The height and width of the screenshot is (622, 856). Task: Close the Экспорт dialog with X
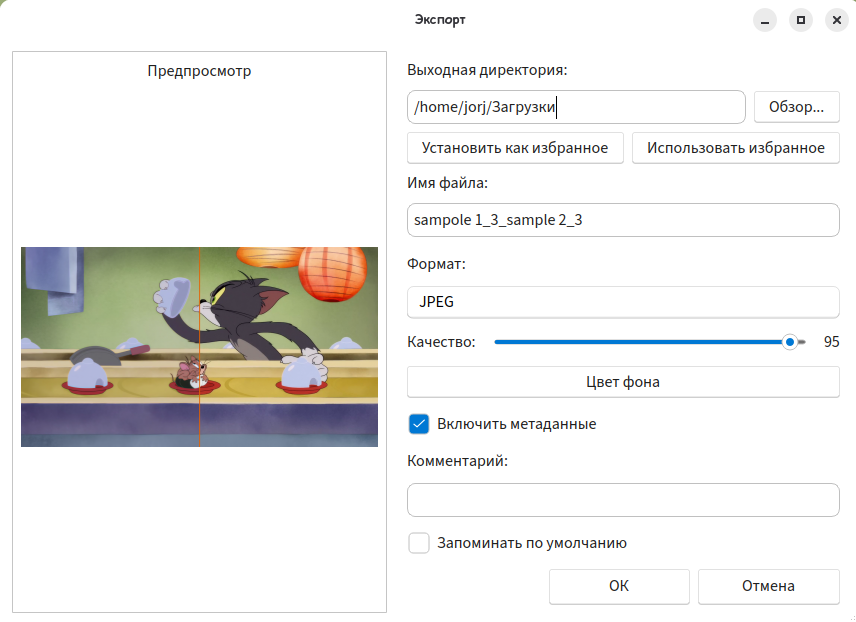point(837,20)
